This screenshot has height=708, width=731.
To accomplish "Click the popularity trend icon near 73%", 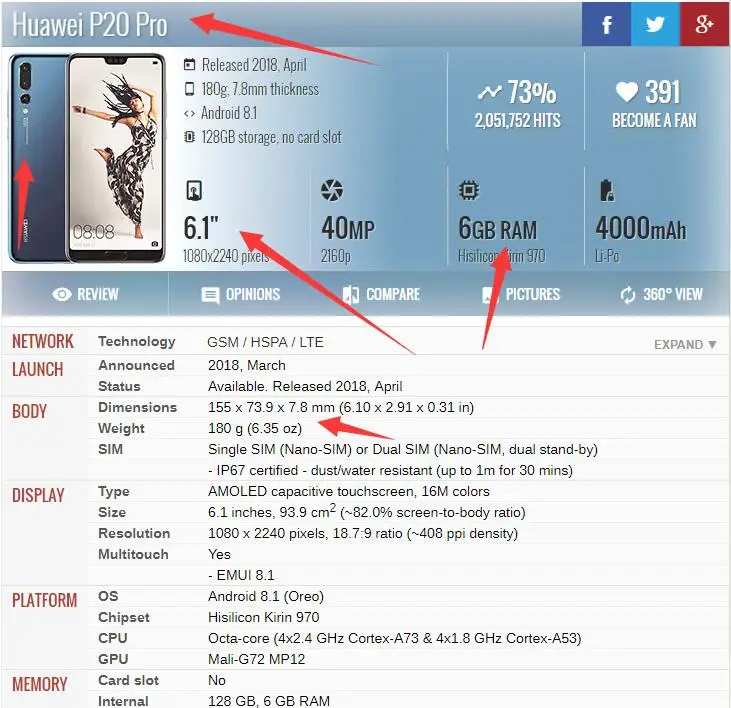I will [x=490, y=92].
